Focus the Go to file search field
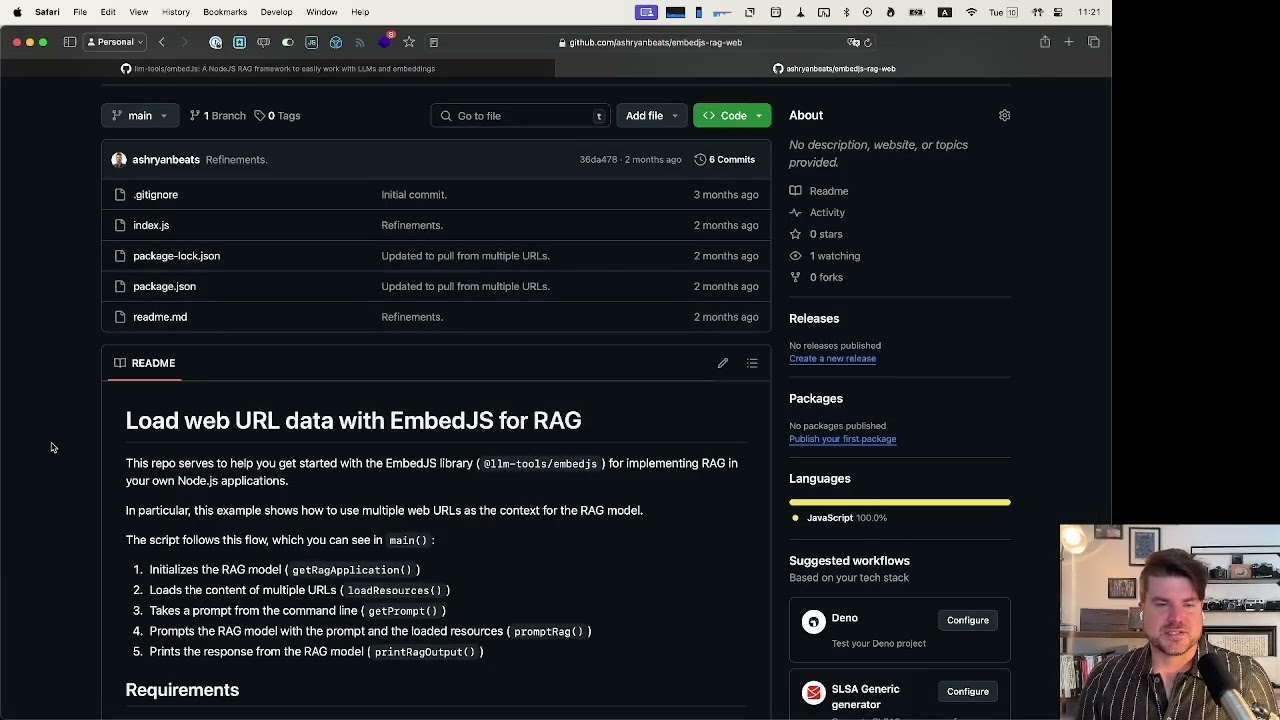This screenshot has height=720, width=1280. tap(520, 116)
